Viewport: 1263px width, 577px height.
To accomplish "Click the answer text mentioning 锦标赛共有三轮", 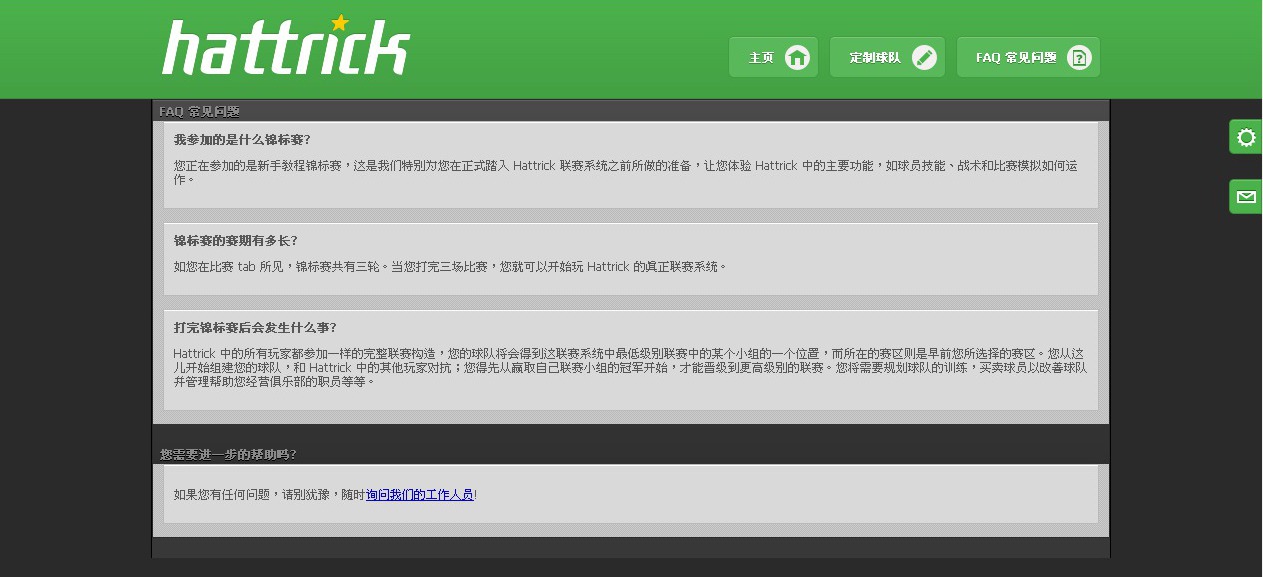I will click(450, 267).
